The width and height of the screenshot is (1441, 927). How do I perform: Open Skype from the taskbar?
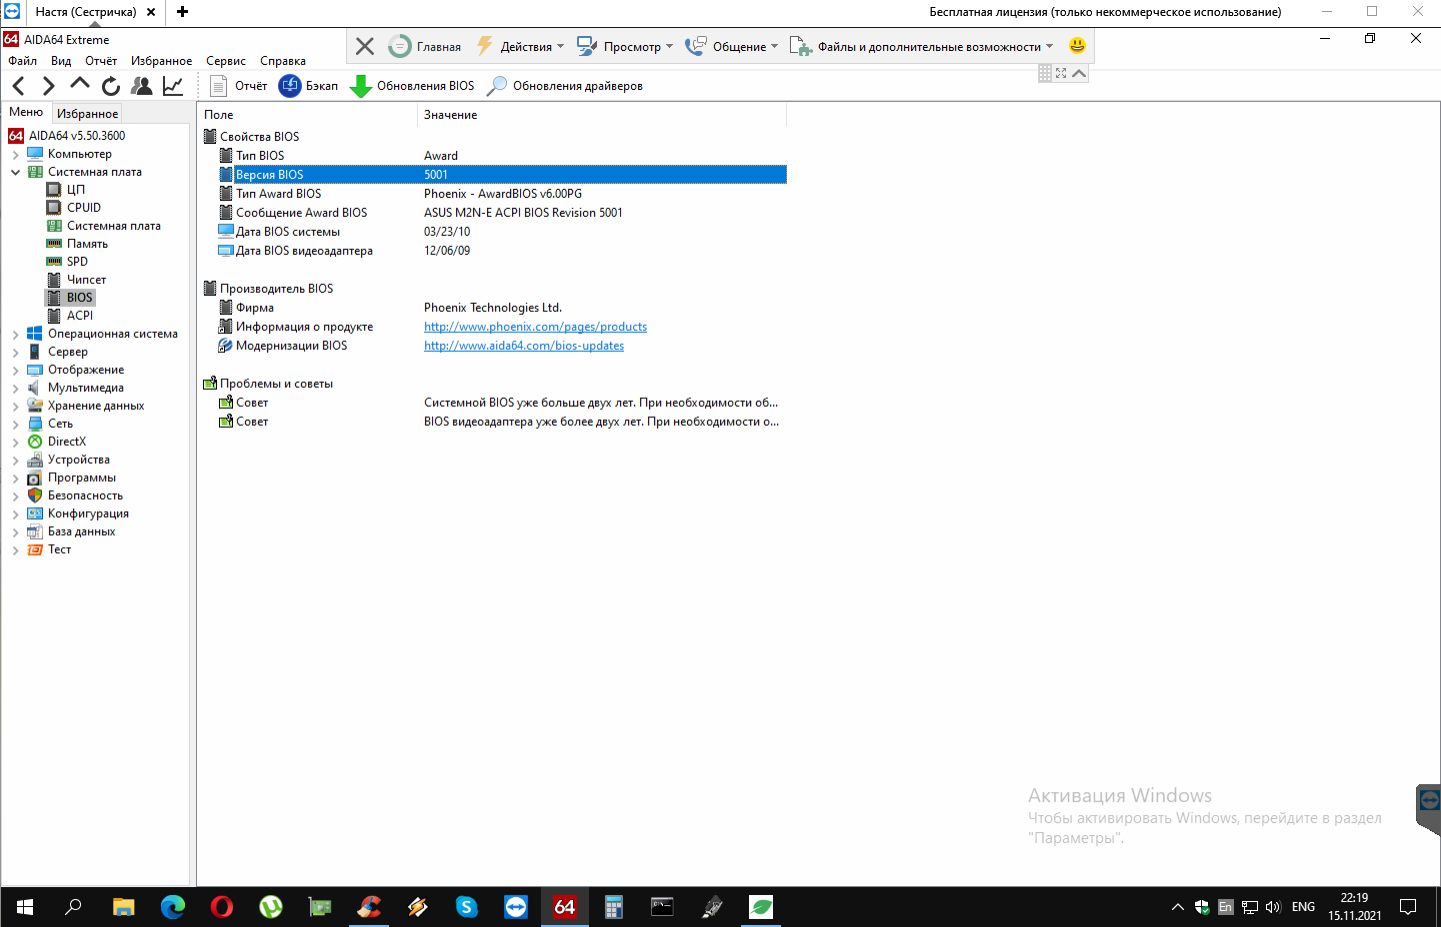[x=467, y=907]
